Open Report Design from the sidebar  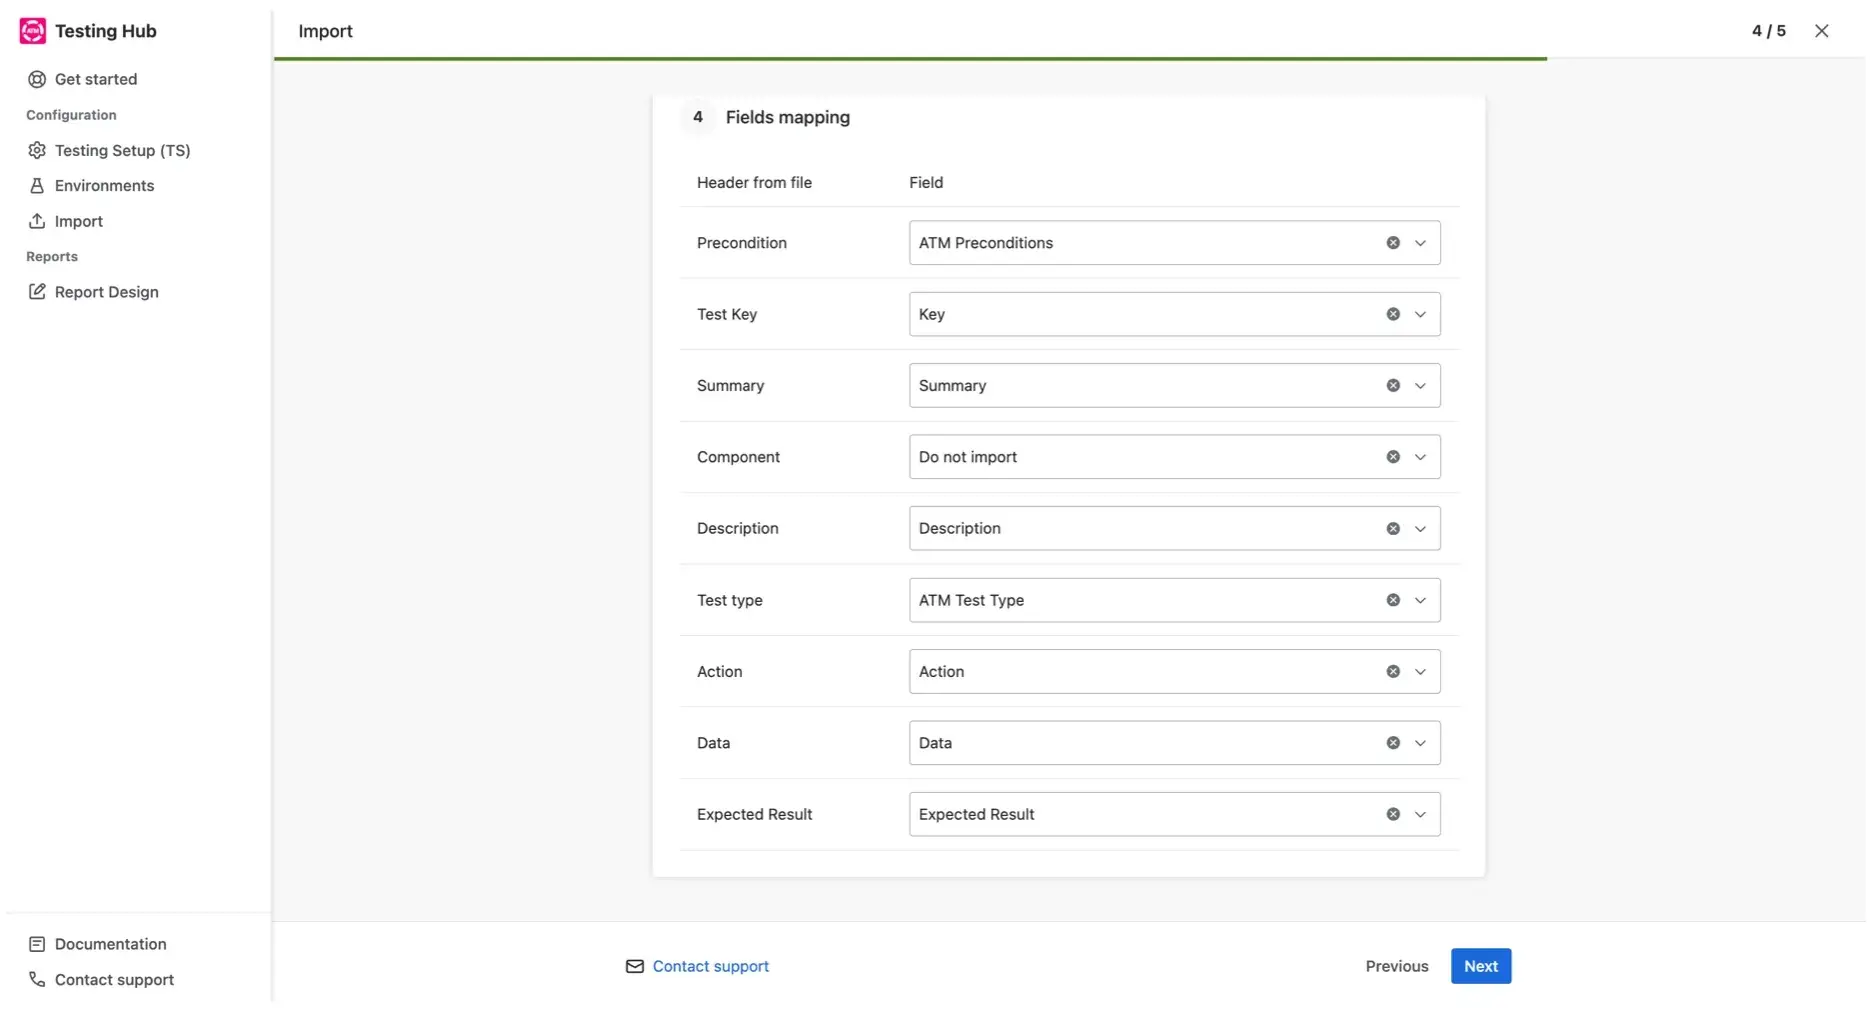click(x=106, y=291)
